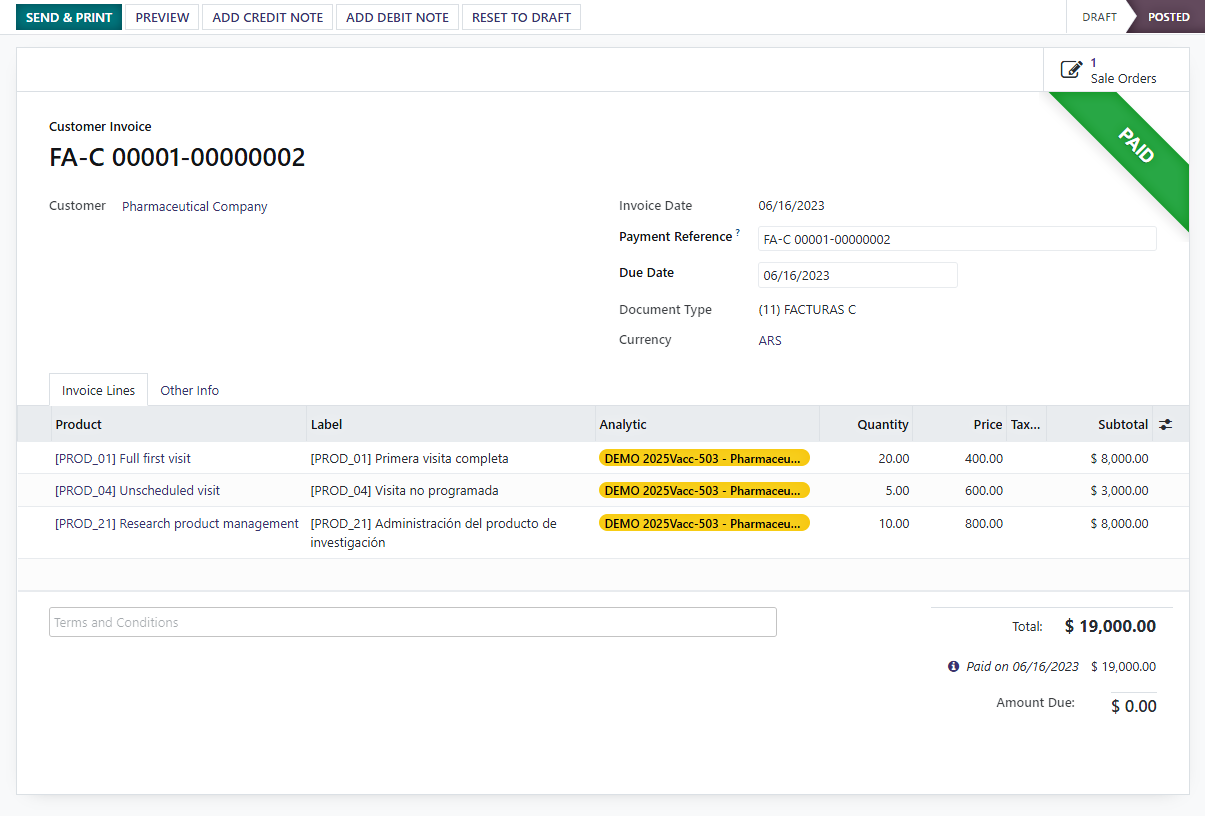Open the invoice Preview
Screen dimensions: 1205x816
coord(162,17)
